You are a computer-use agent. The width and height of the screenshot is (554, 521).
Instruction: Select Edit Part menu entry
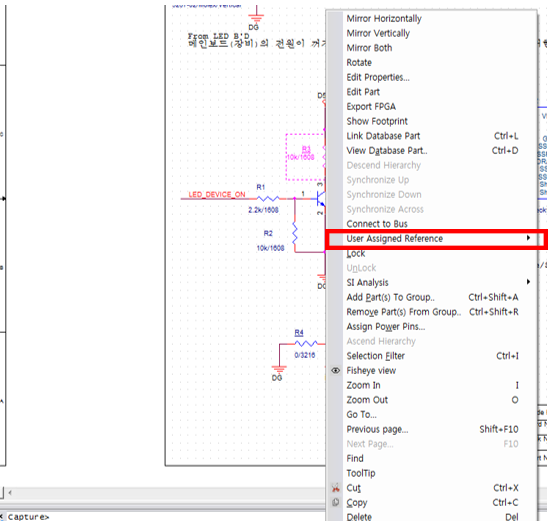tap(363, 92)
